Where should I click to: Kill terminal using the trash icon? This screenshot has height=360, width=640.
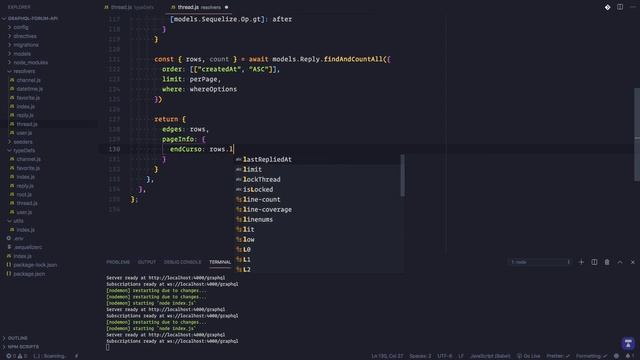pyautogui.click(x=607, y=262)
